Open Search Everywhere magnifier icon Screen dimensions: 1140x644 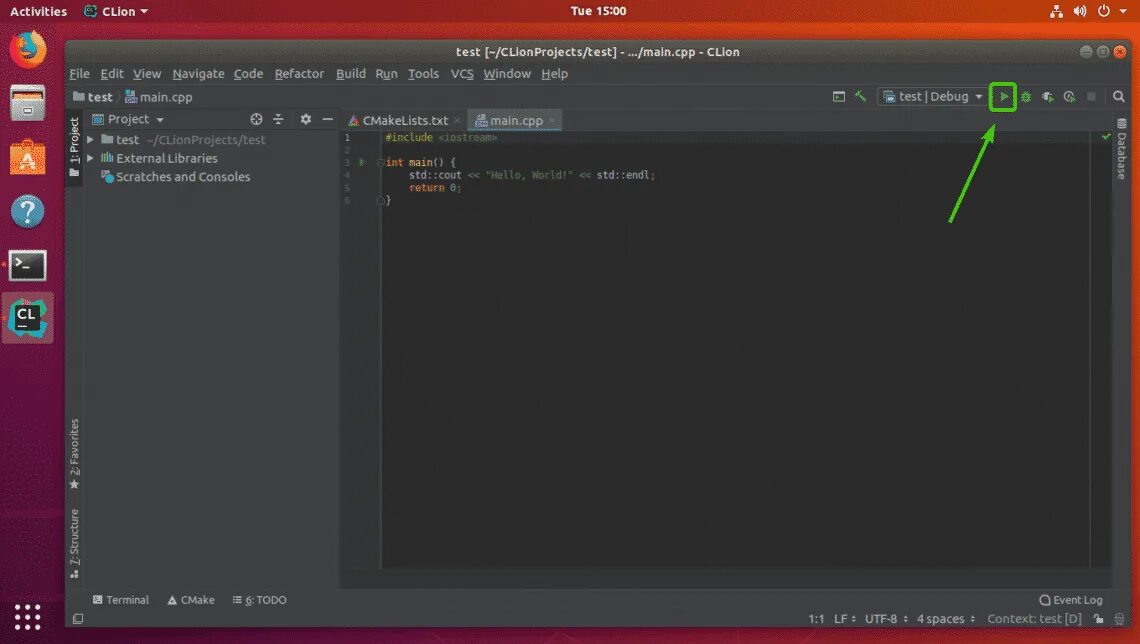point(1119,97)
